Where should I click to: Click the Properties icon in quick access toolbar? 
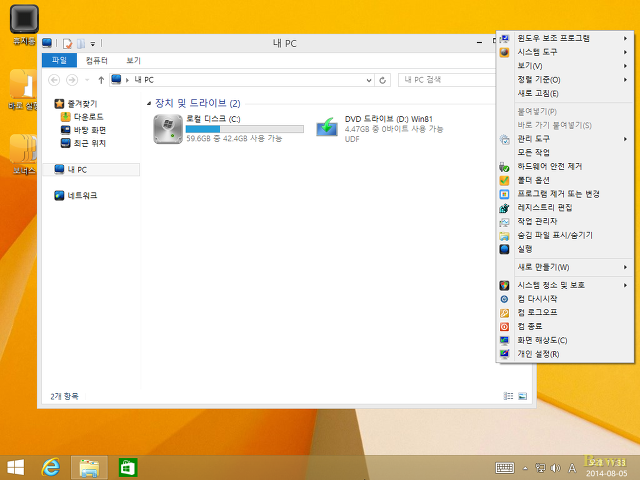(x=67, y=43)
